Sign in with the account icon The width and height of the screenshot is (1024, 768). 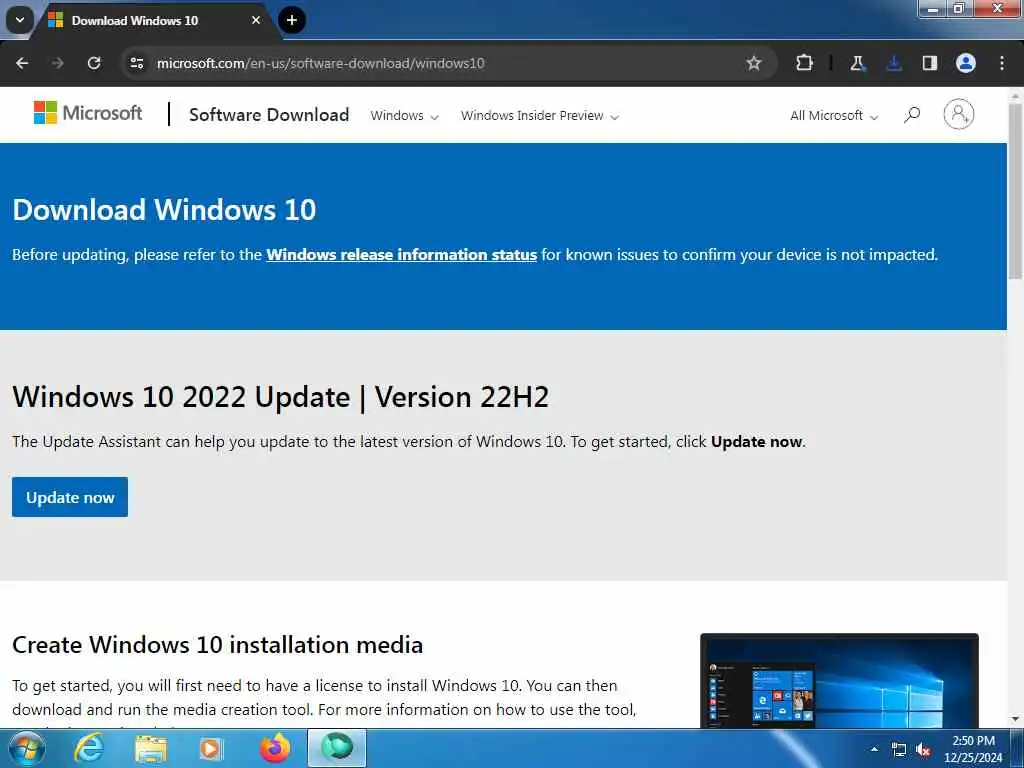pos(959,114)
